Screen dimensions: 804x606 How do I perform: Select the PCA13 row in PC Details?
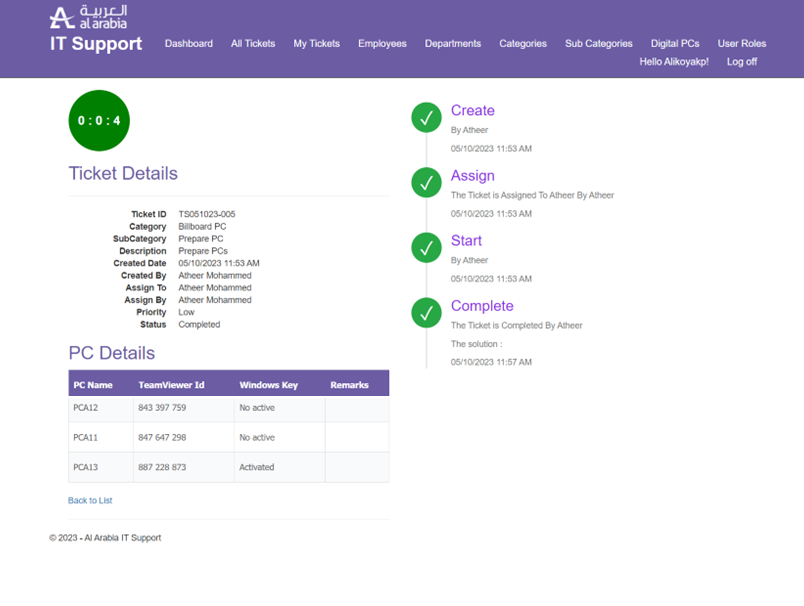(x=228, y=467)
